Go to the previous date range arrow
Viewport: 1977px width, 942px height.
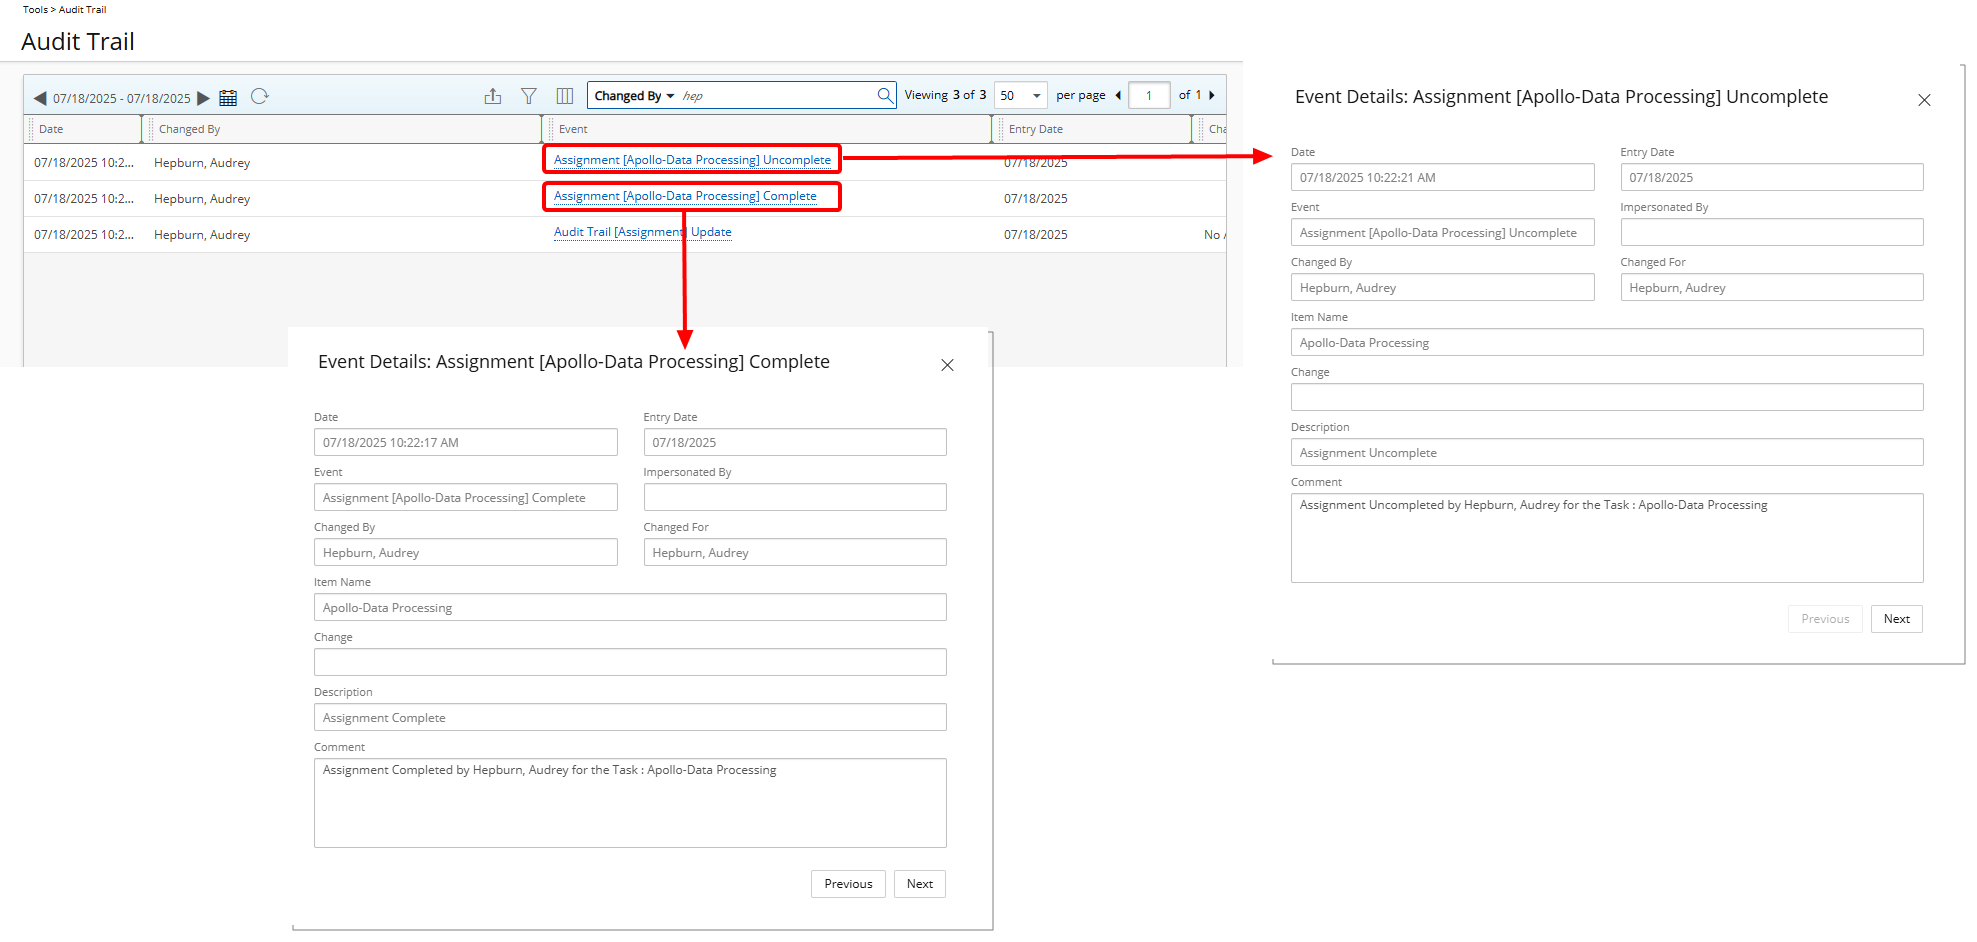[39, 97]
